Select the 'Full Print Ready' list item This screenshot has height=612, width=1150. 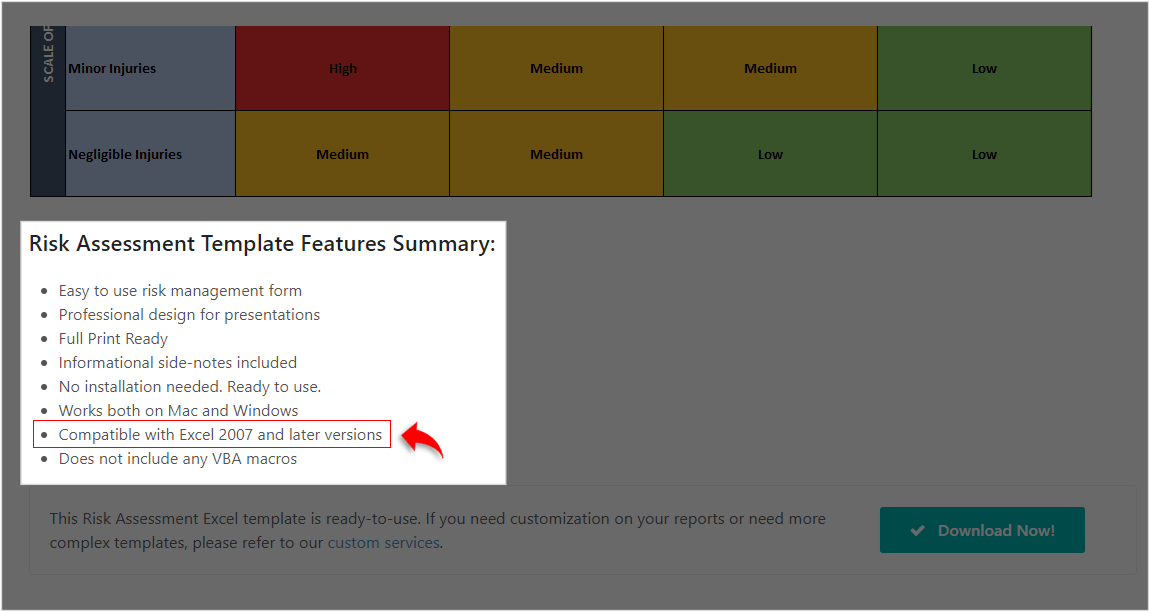point(114,339)
